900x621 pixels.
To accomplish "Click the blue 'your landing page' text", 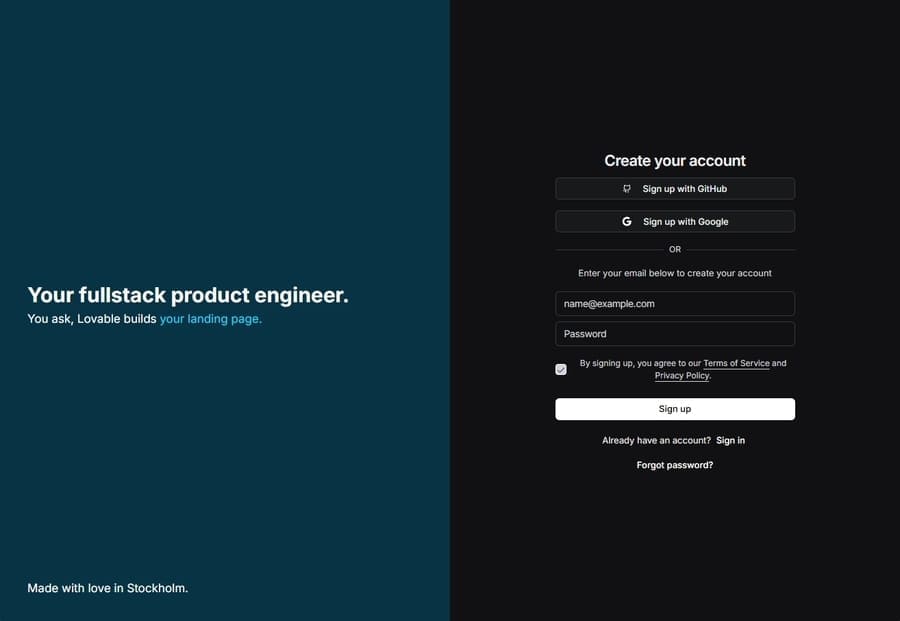I will click(211, 319).
